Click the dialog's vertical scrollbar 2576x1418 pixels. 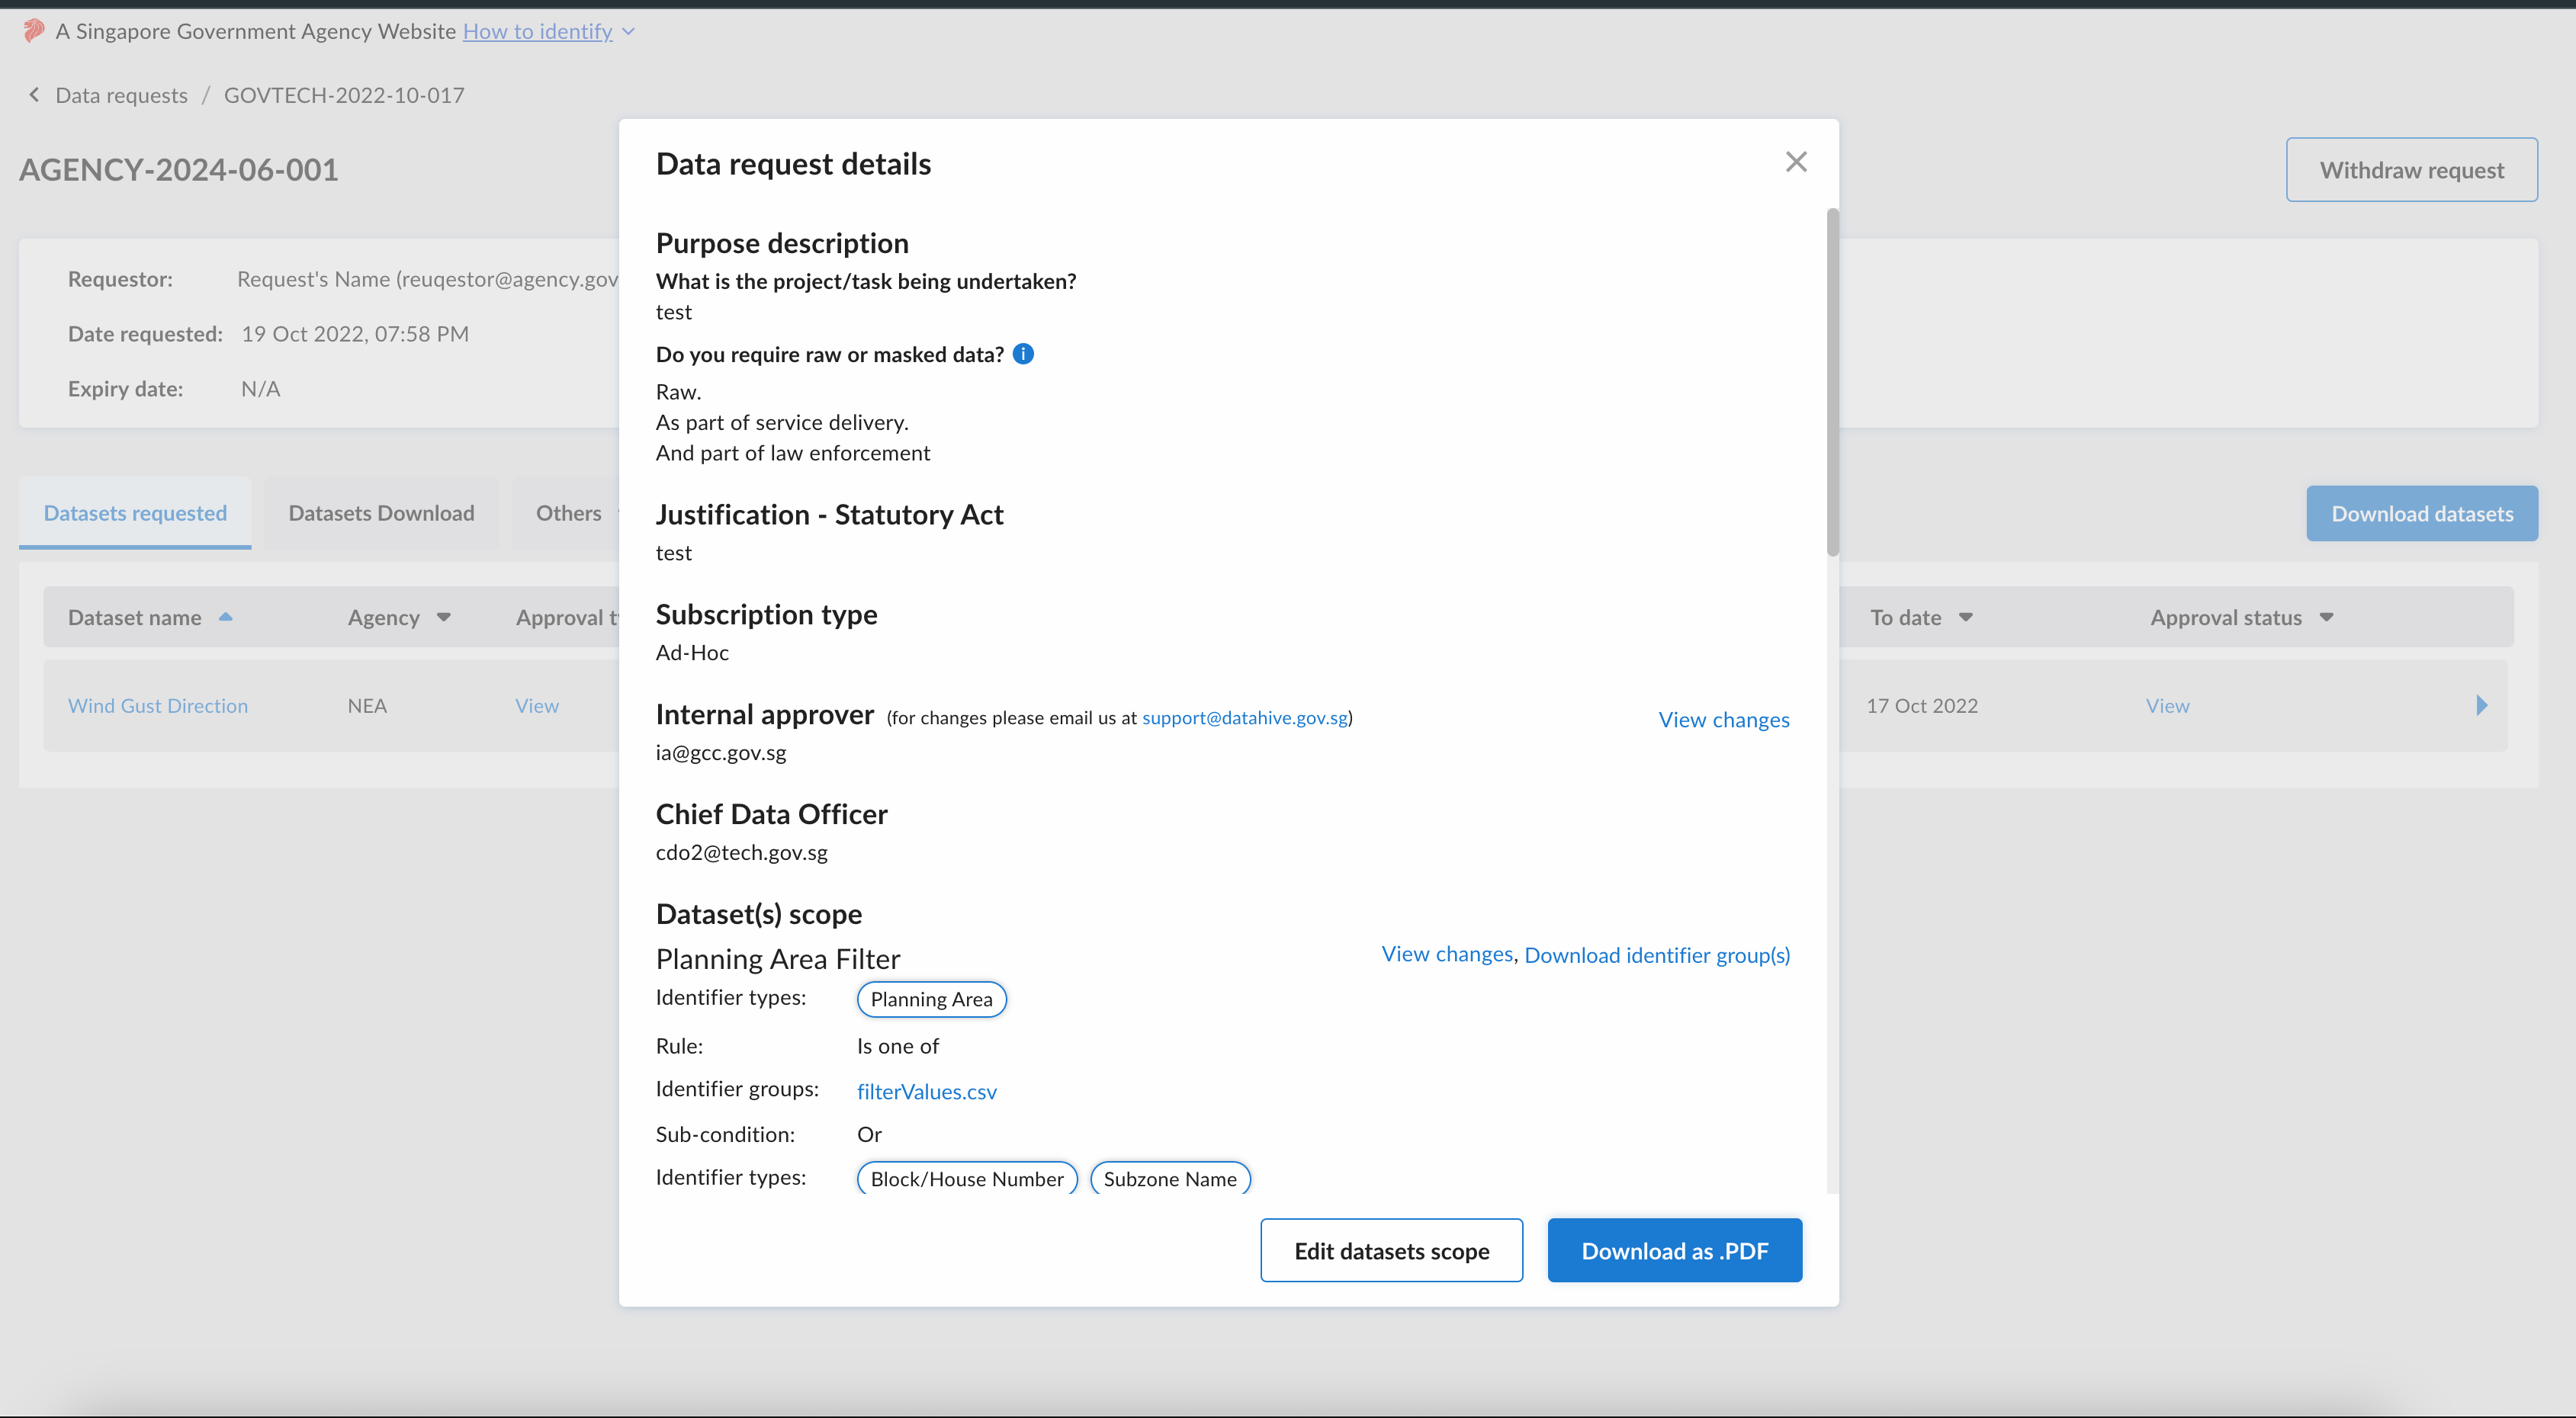pos(1832,382)
